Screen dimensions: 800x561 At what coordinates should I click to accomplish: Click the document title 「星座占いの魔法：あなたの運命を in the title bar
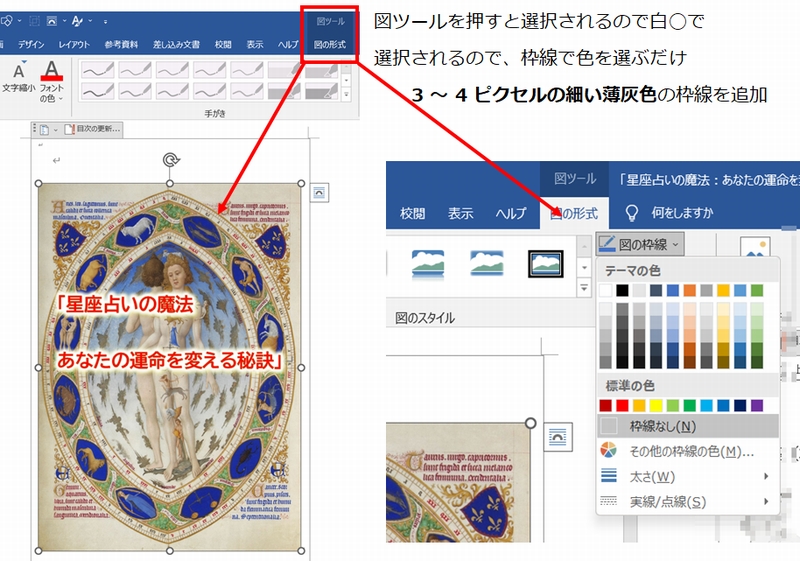click(708, 180)
